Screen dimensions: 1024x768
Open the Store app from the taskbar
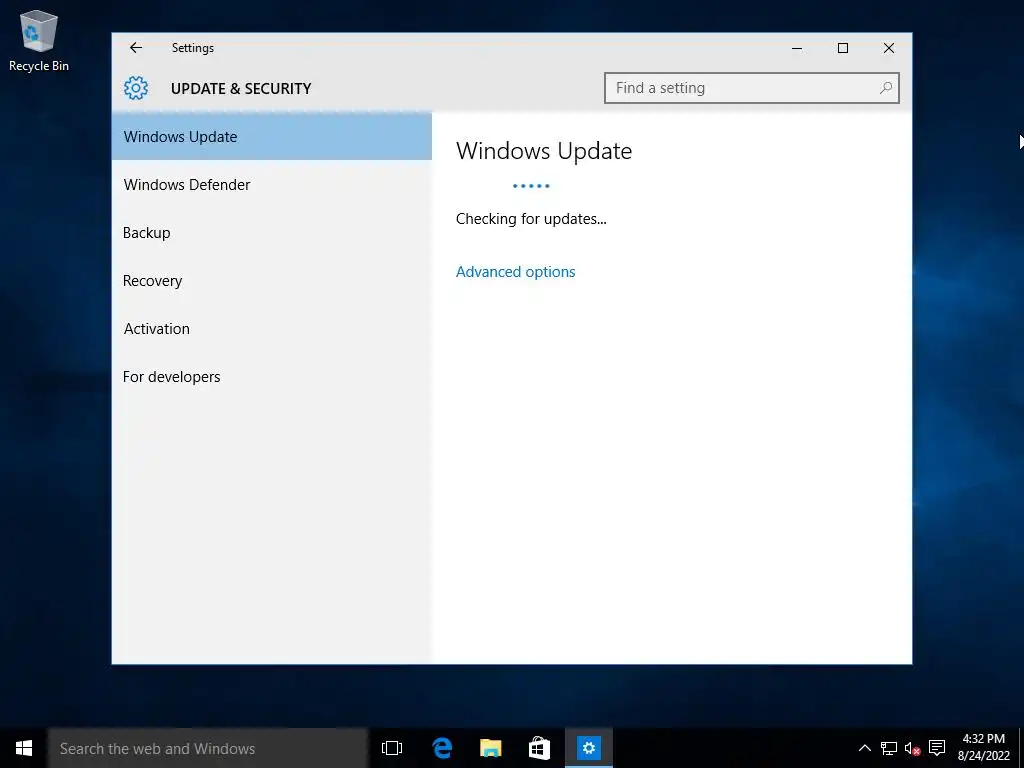(x=539, y=748)
